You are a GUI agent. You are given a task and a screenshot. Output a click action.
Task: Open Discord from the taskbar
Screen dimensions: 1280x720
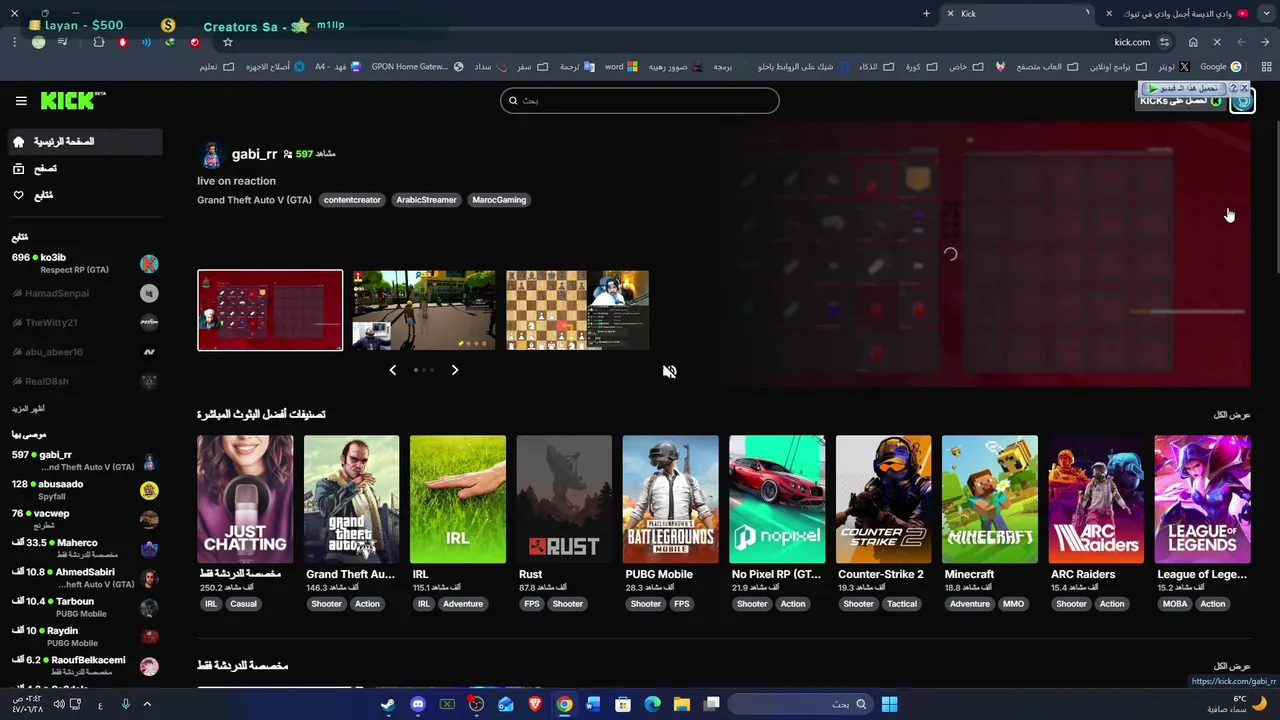(x=418, y=704)
